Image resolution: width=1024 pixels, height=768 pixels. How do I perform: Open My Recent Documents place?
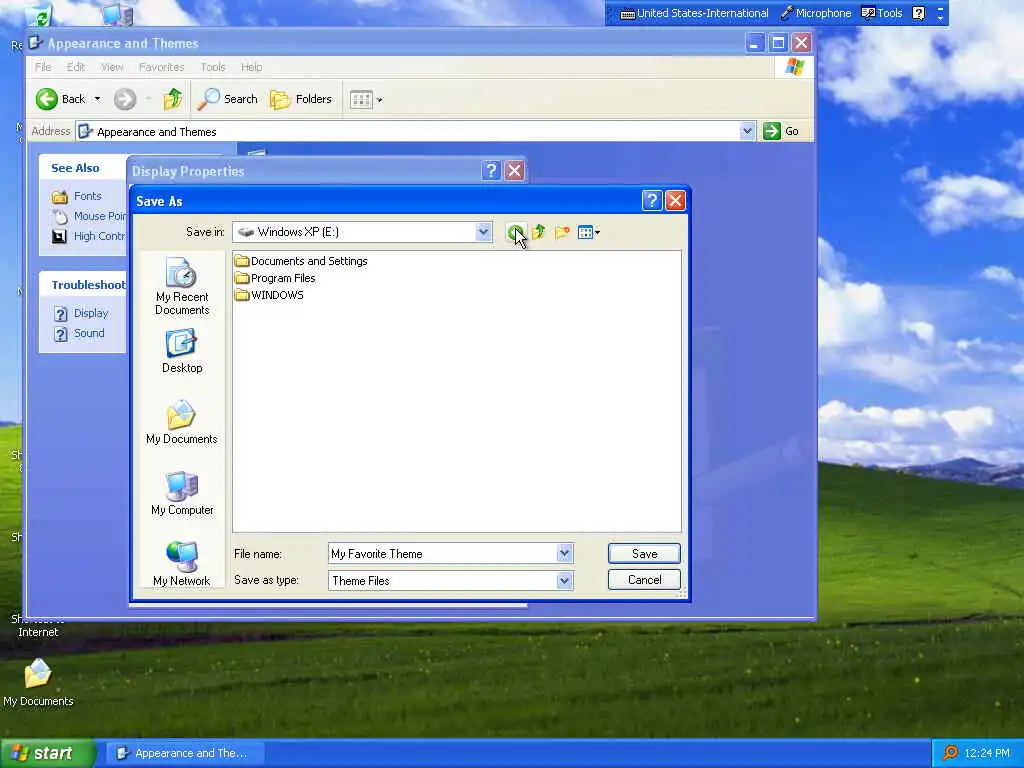(182, 287)
